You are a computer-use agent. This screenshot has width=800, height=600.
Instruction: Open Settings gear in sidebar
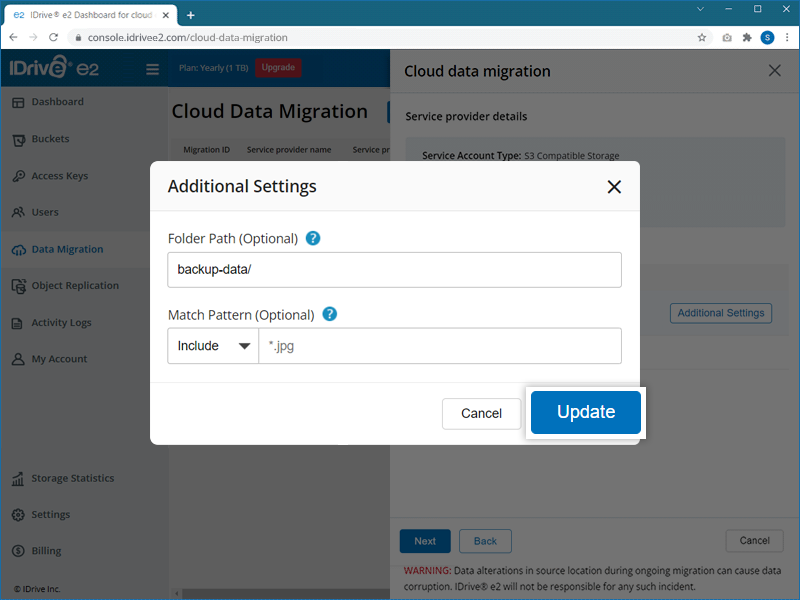coord(18,515)
